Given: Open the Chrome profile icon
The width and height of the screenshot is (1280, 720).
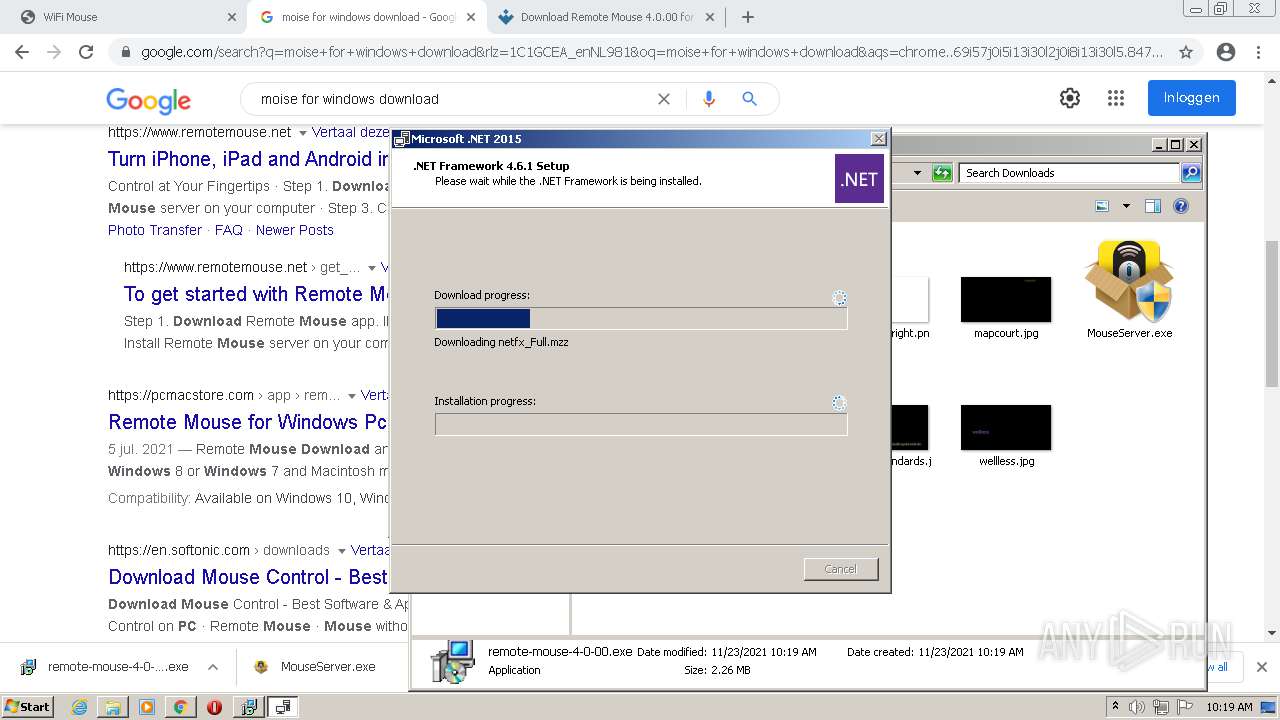Looking at the screenshot, I should [1226, 52].
